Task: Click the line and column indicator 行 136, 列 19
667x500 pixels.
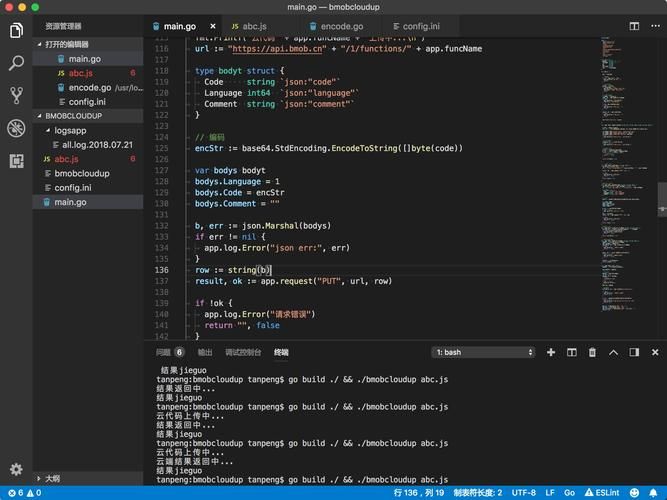Action: click(x=419, y=493)
